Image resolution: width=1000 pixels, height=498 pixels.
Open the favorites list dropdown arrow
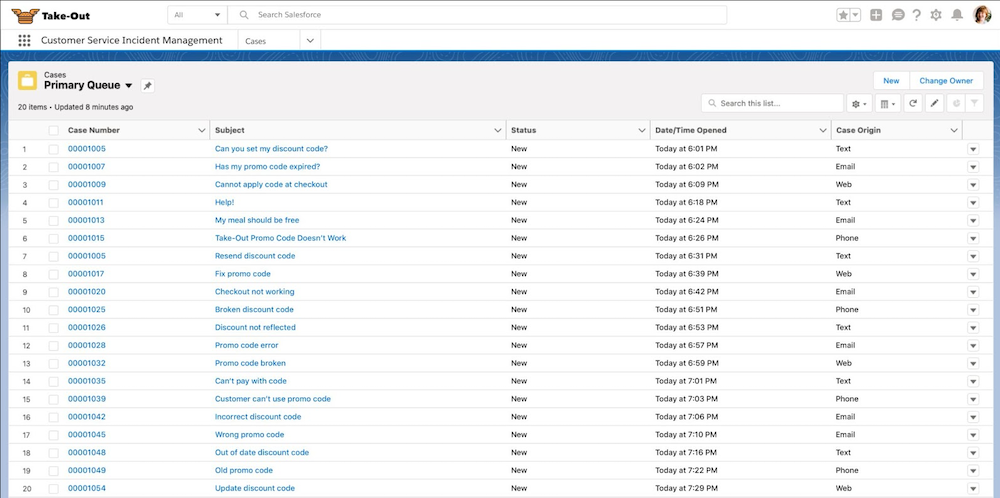coord(856,15)
